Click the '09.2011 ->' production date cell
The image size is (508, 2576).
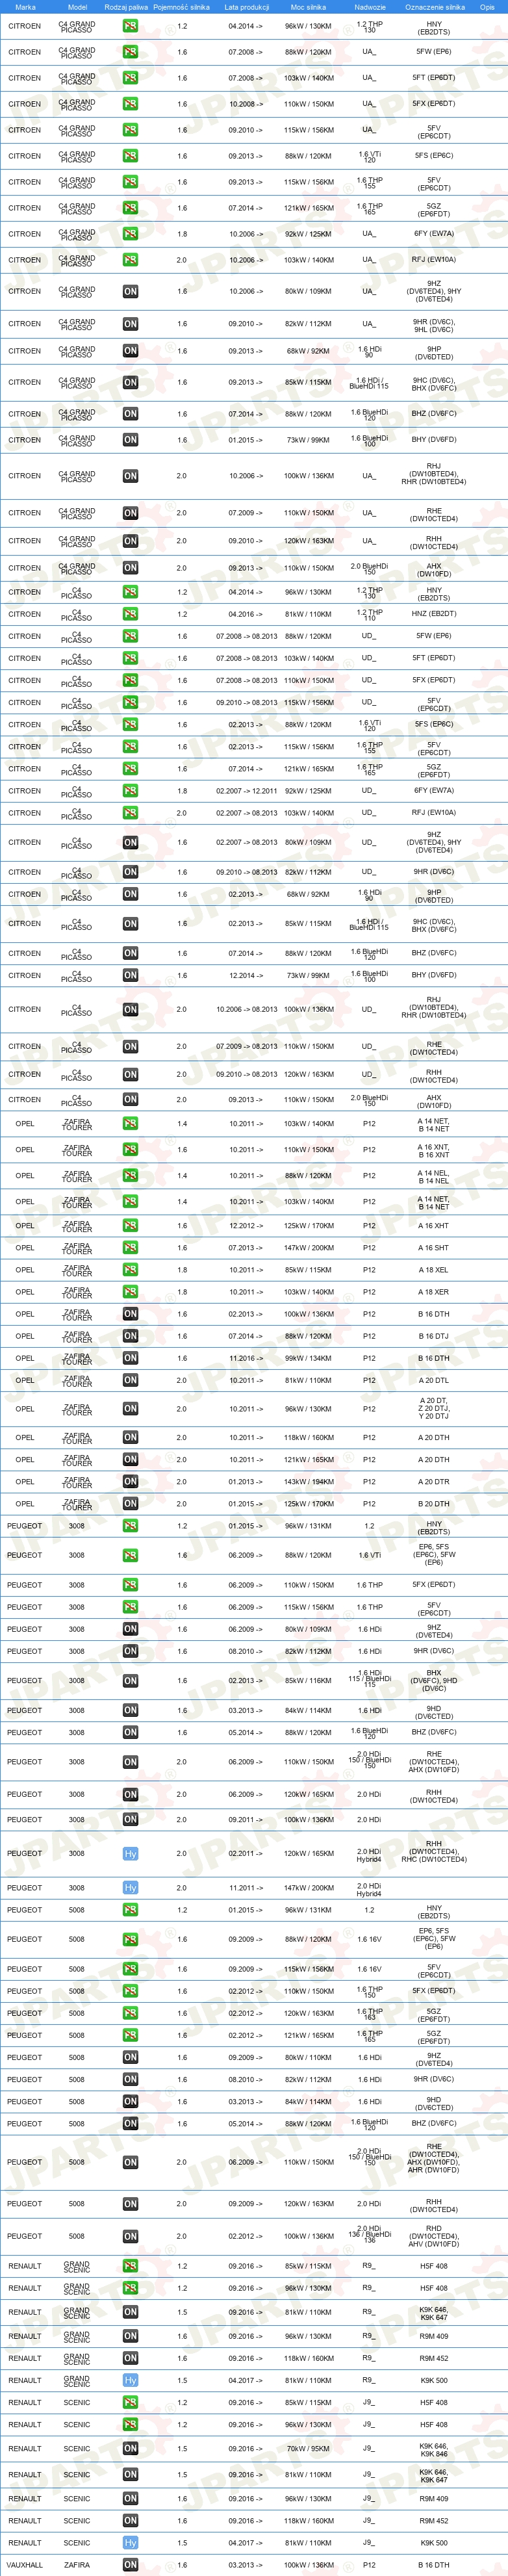click(x=246, y=1820)
